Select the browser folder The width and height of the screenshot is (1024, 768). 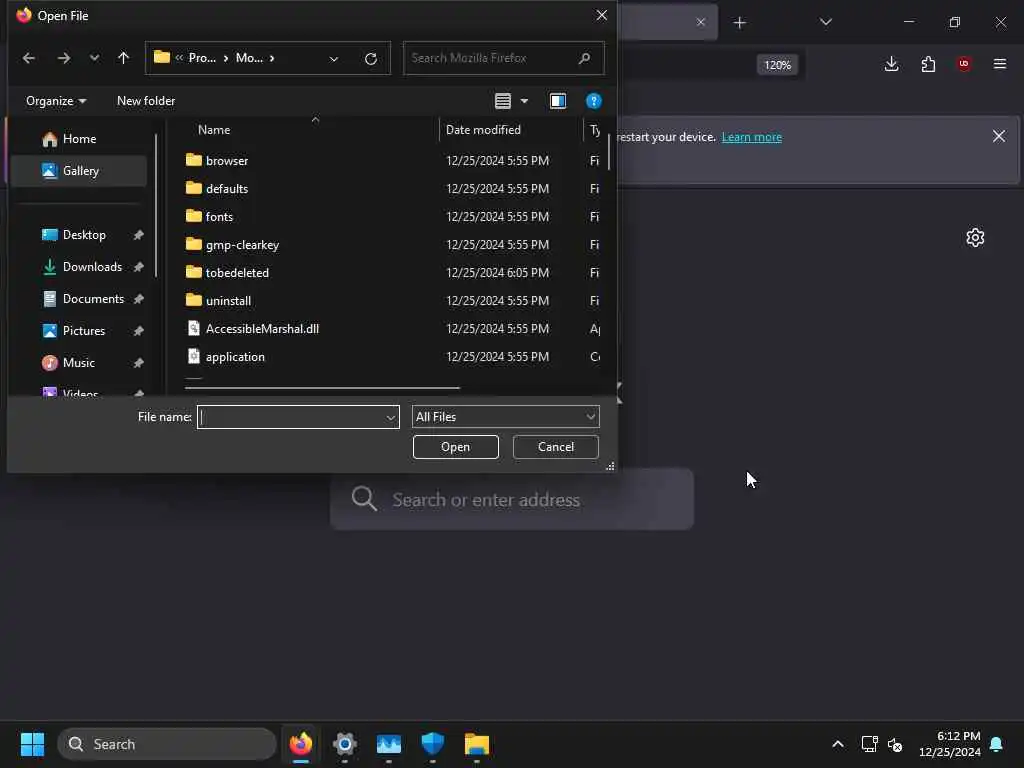click(x=227, y=161)
